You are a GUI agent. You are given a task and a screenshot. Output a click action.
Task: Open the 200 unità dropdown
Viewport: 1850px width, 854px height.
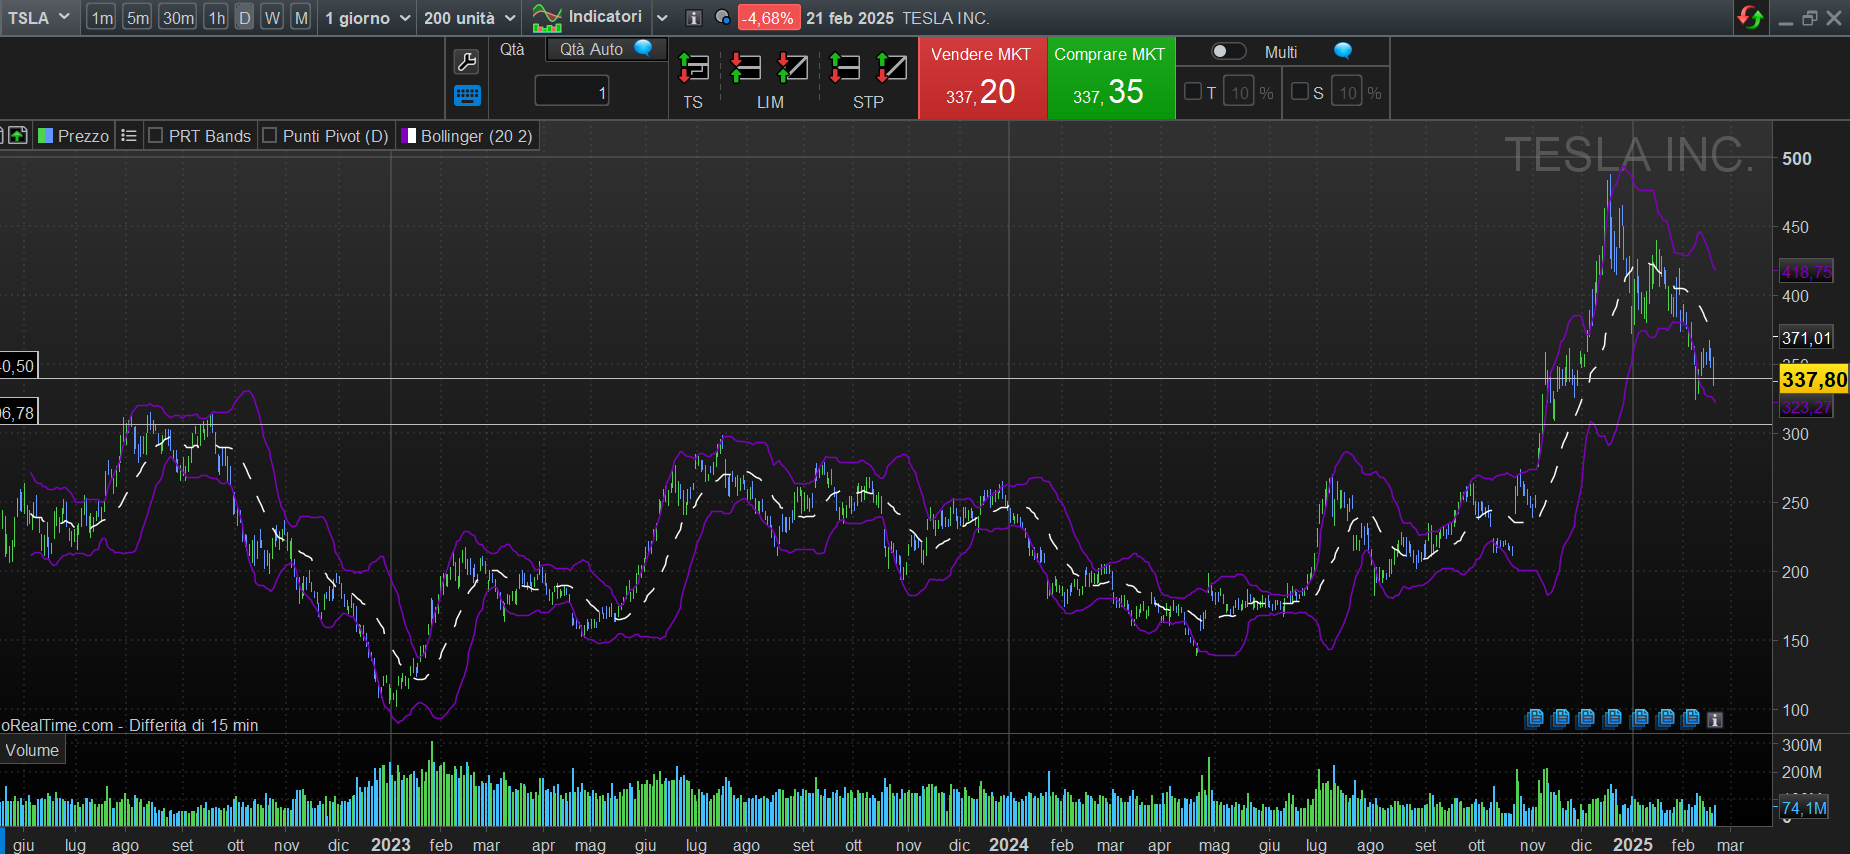tap(469, 18)
